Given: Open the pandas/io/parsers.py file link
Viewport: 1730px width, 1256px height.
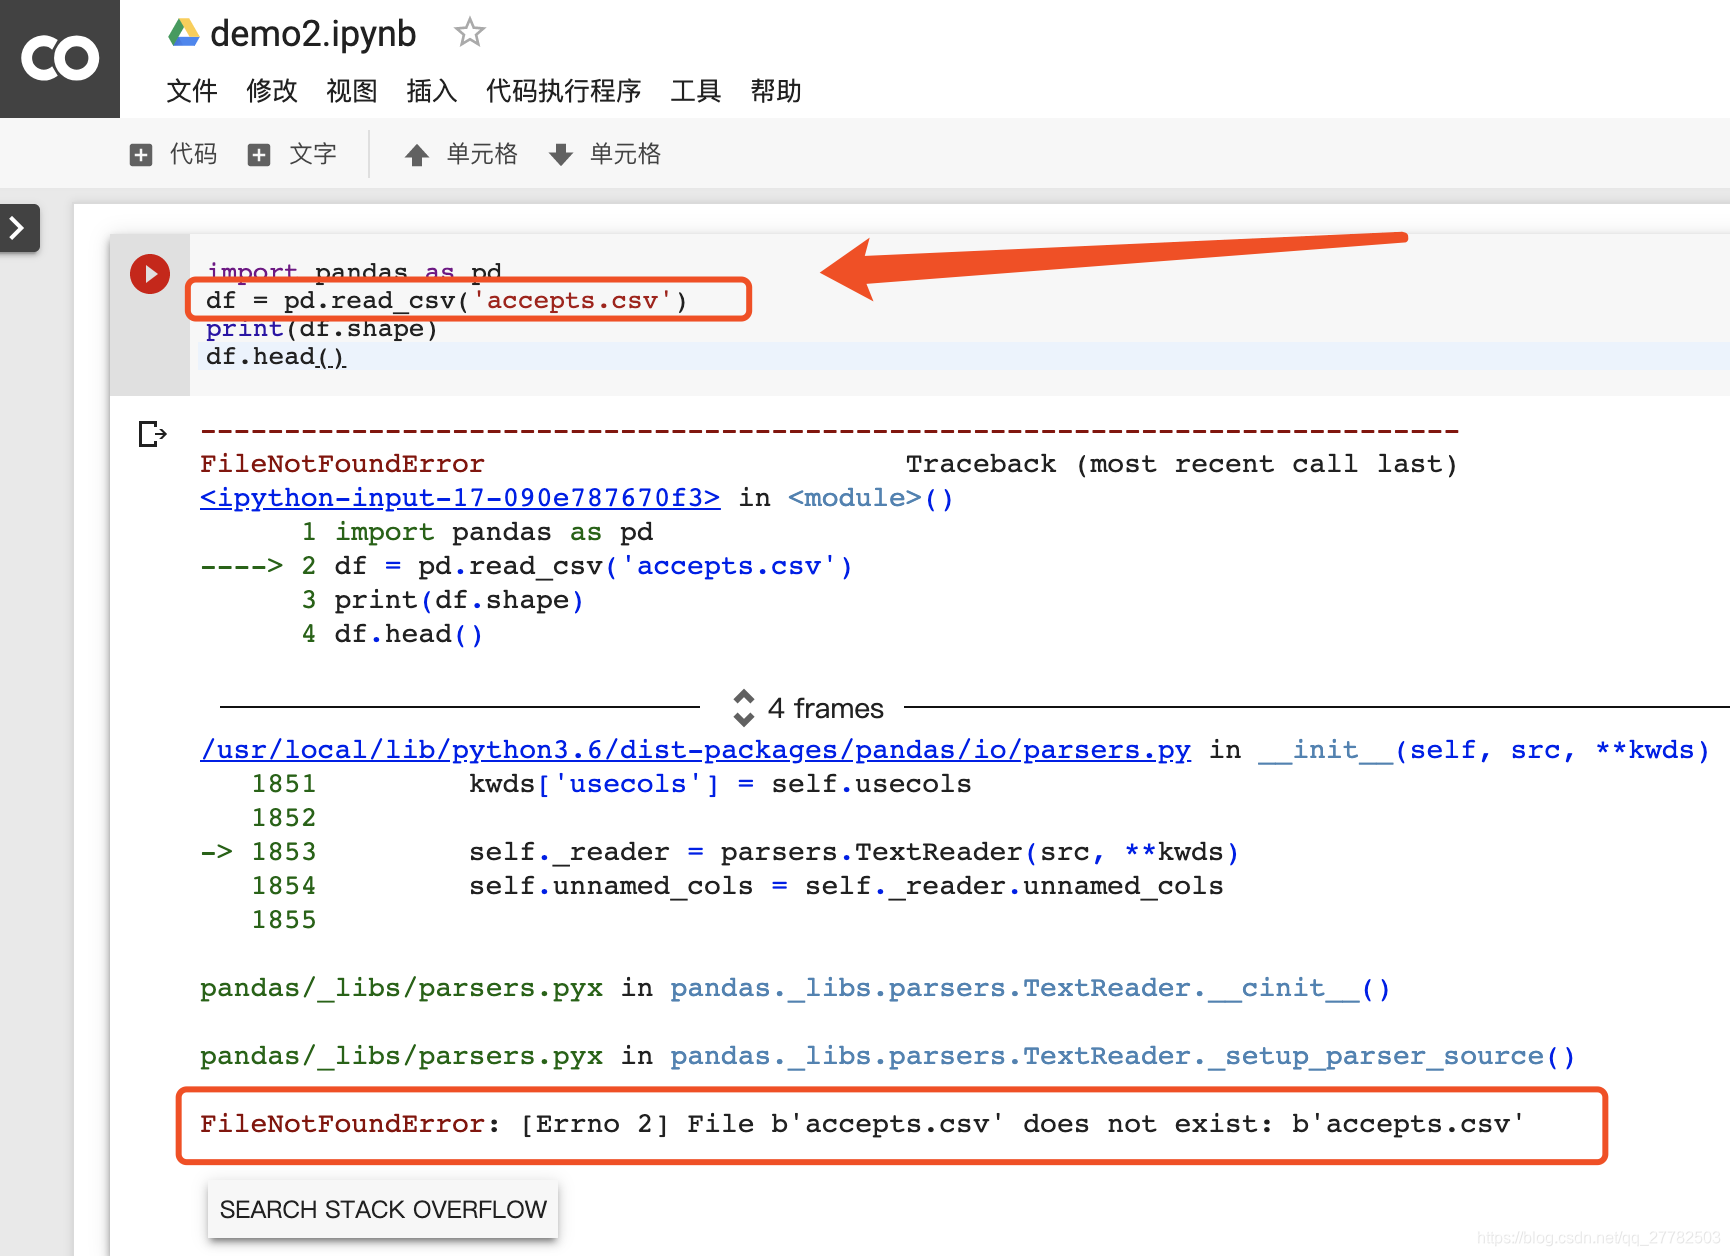Looking at the screenshot, I should pyautogui.click(x=696, y=750).
